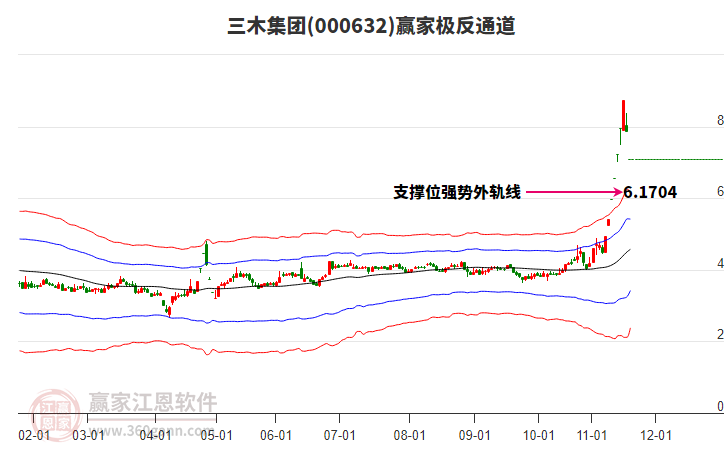Click the 10-01 date label
The height and width of the screenshot is (450, 726).
pyautogui.click(x=538, y=435)
